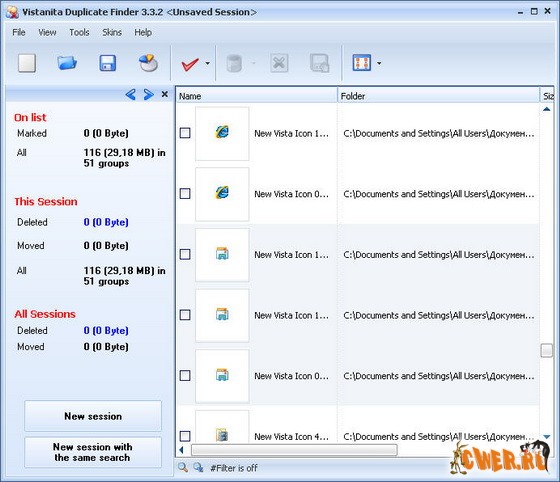Select thumbnail of New Vista Icon 4...
560x482 pixels.
(222, 427)
